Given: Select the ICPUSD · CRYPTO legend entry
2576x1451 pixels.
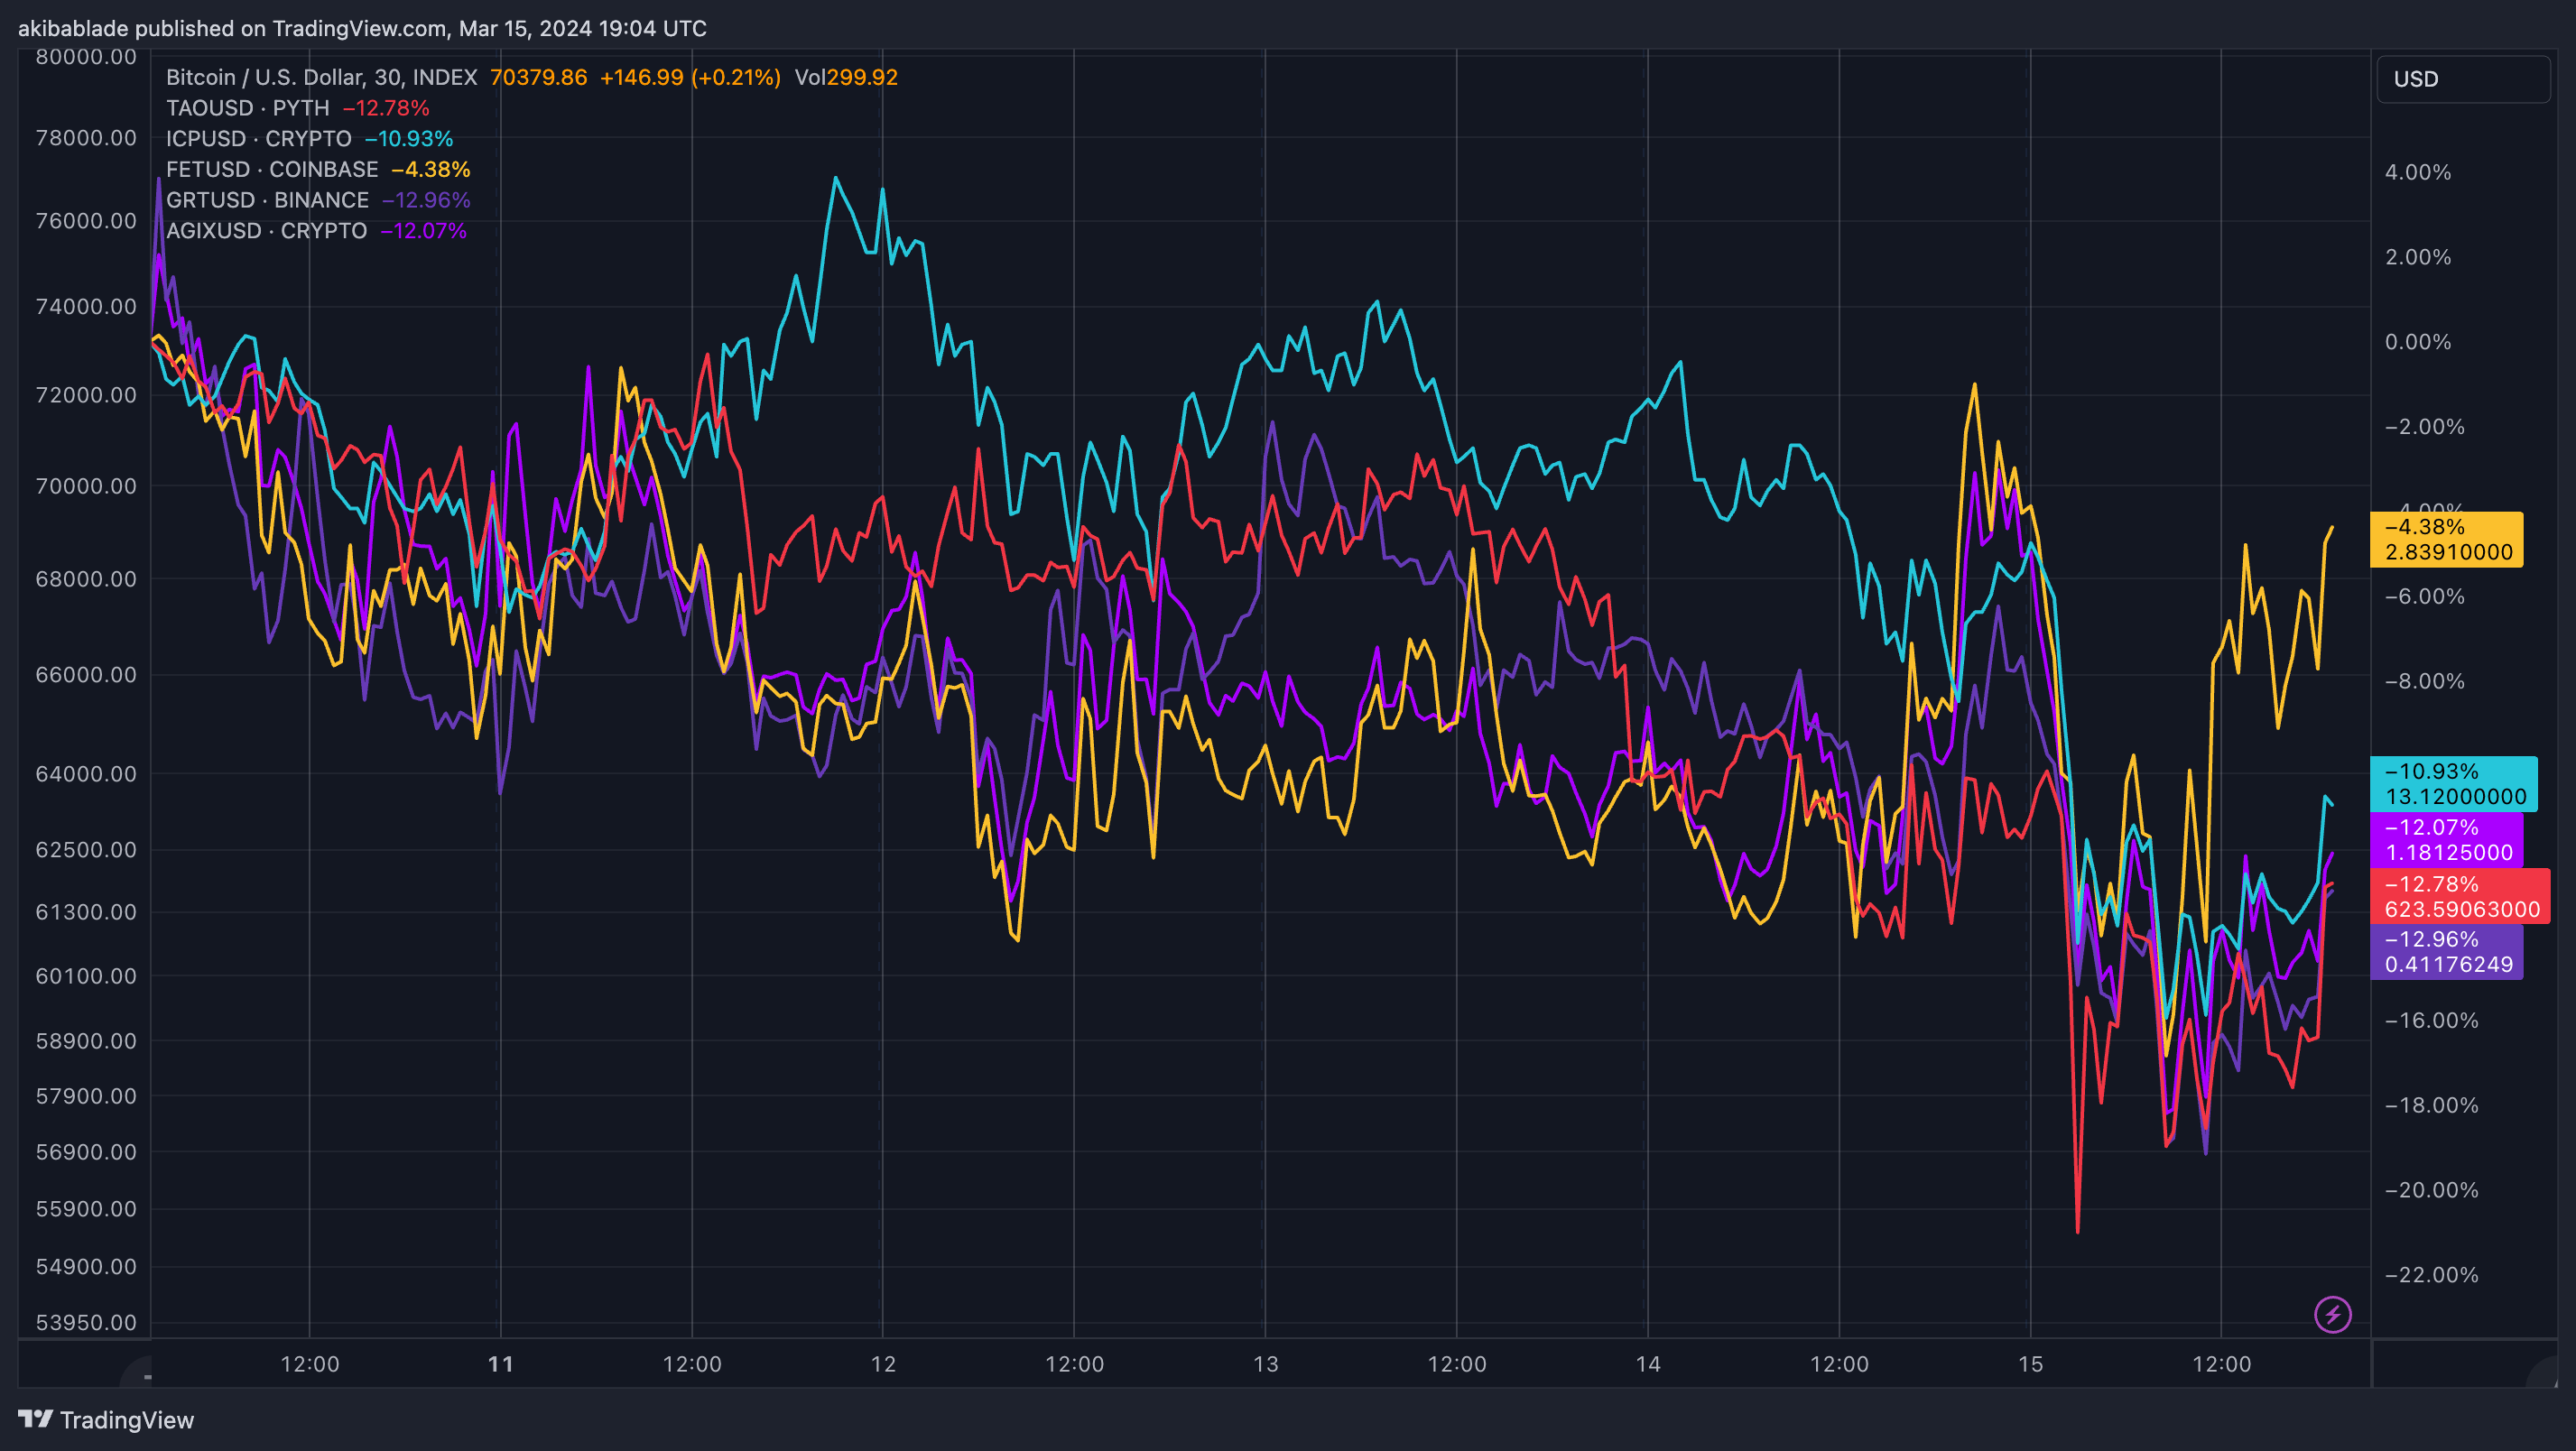Looking at the screenshot, I should [258, 139].
